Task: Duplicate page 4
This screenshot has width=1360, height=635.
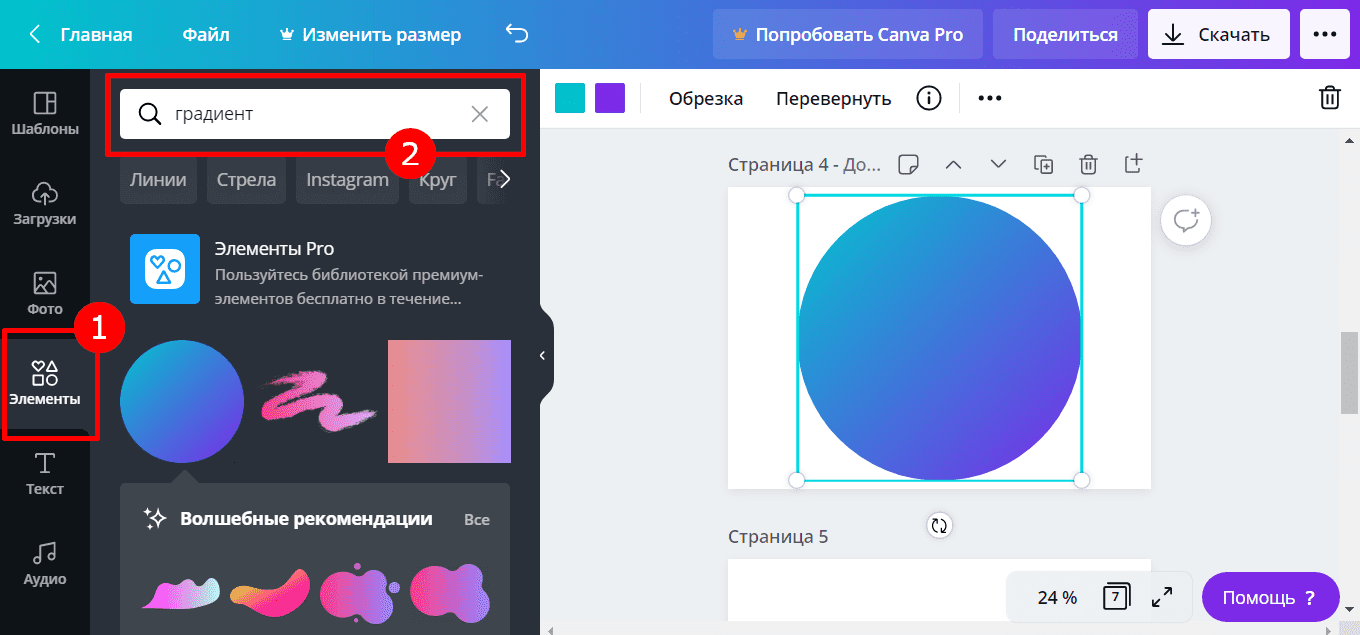Action: (1044, 164)
